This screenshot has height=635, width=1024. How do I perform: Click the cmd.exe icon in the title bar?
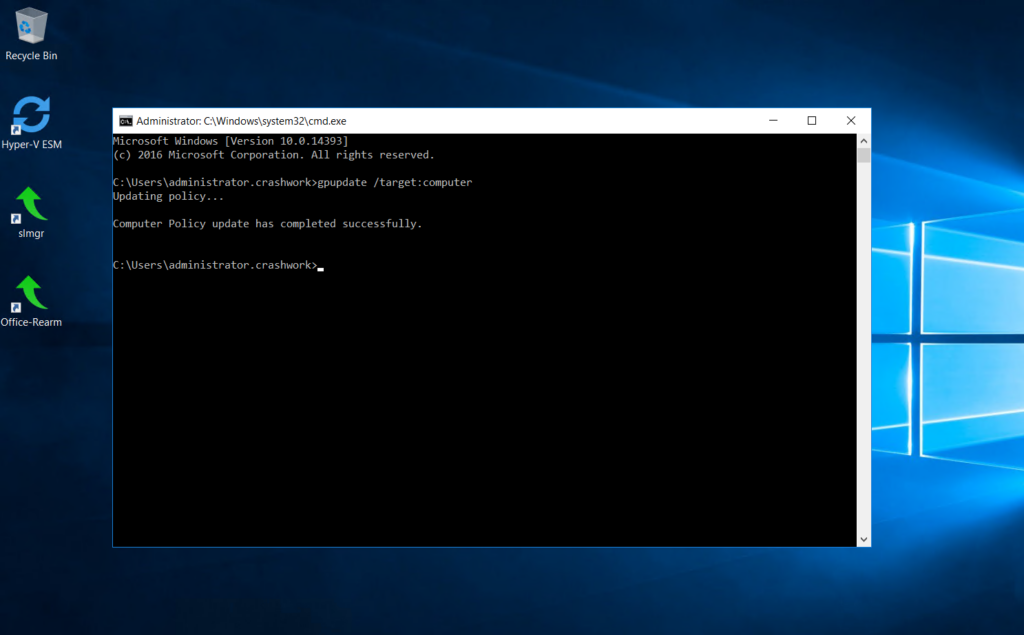point(124,120)
